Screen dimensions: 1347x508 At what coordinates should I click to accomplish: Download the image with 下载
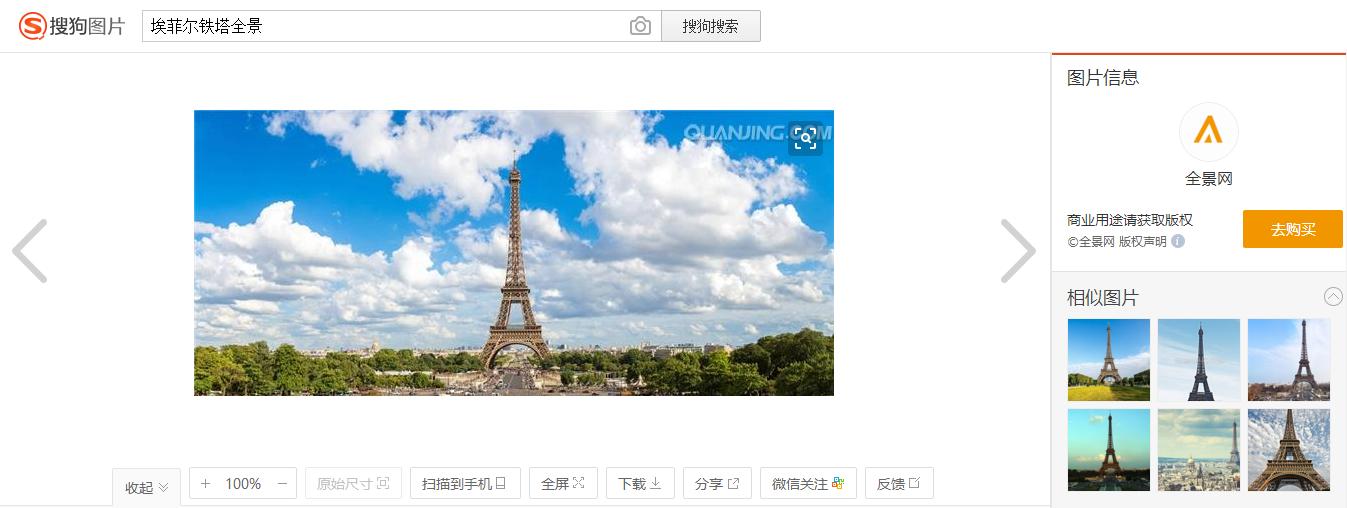(640, 484)
